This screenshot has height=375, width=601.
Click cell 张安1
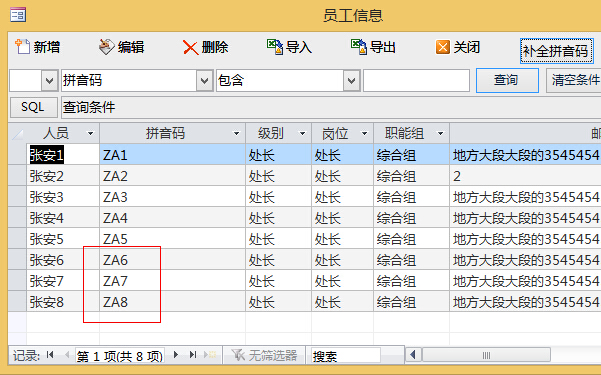pyautogui.click(x=63, y=155)
